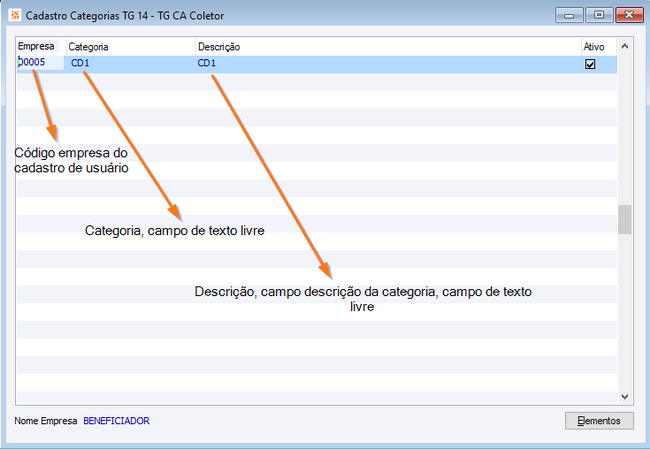The height and width of the screenshot is (449, 650).
Task: Click the Nome Empresa label
Action: (46, 421)
